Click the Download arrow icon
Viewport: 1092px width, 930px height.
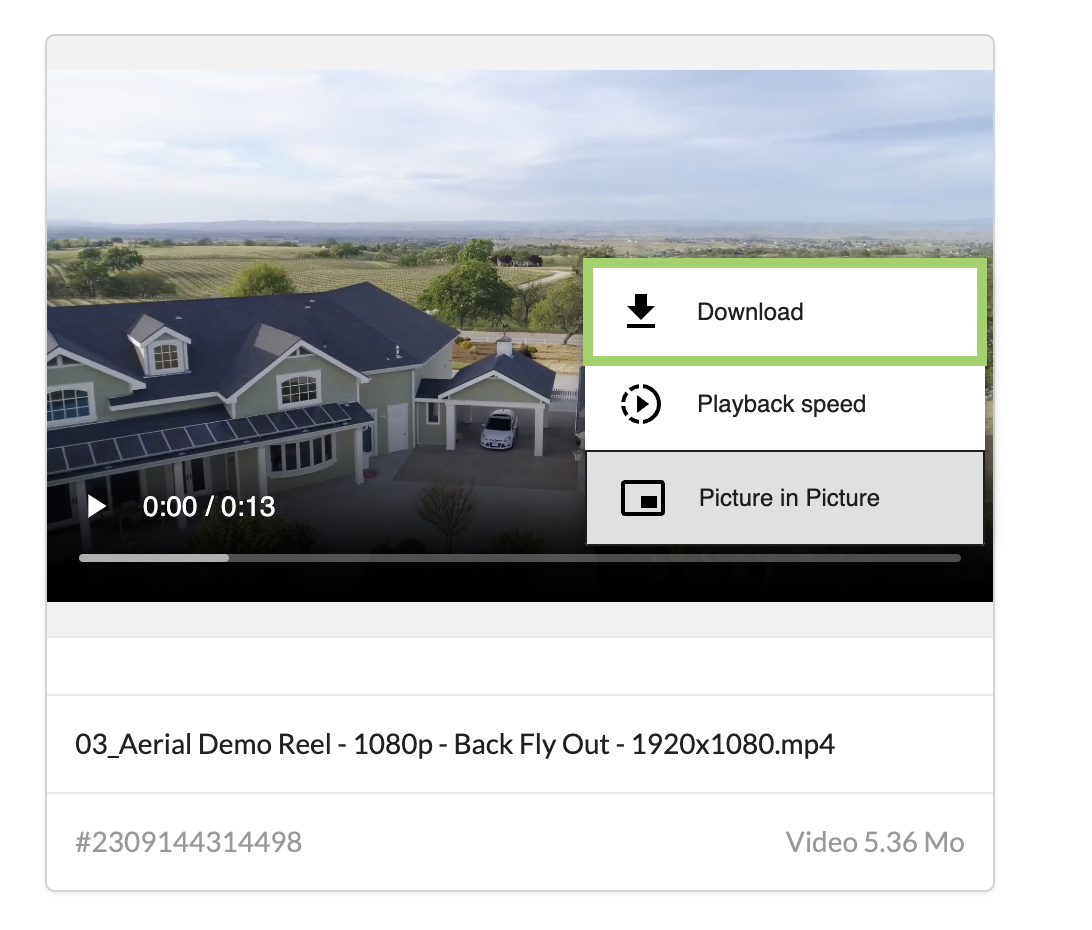click(640, 311)
